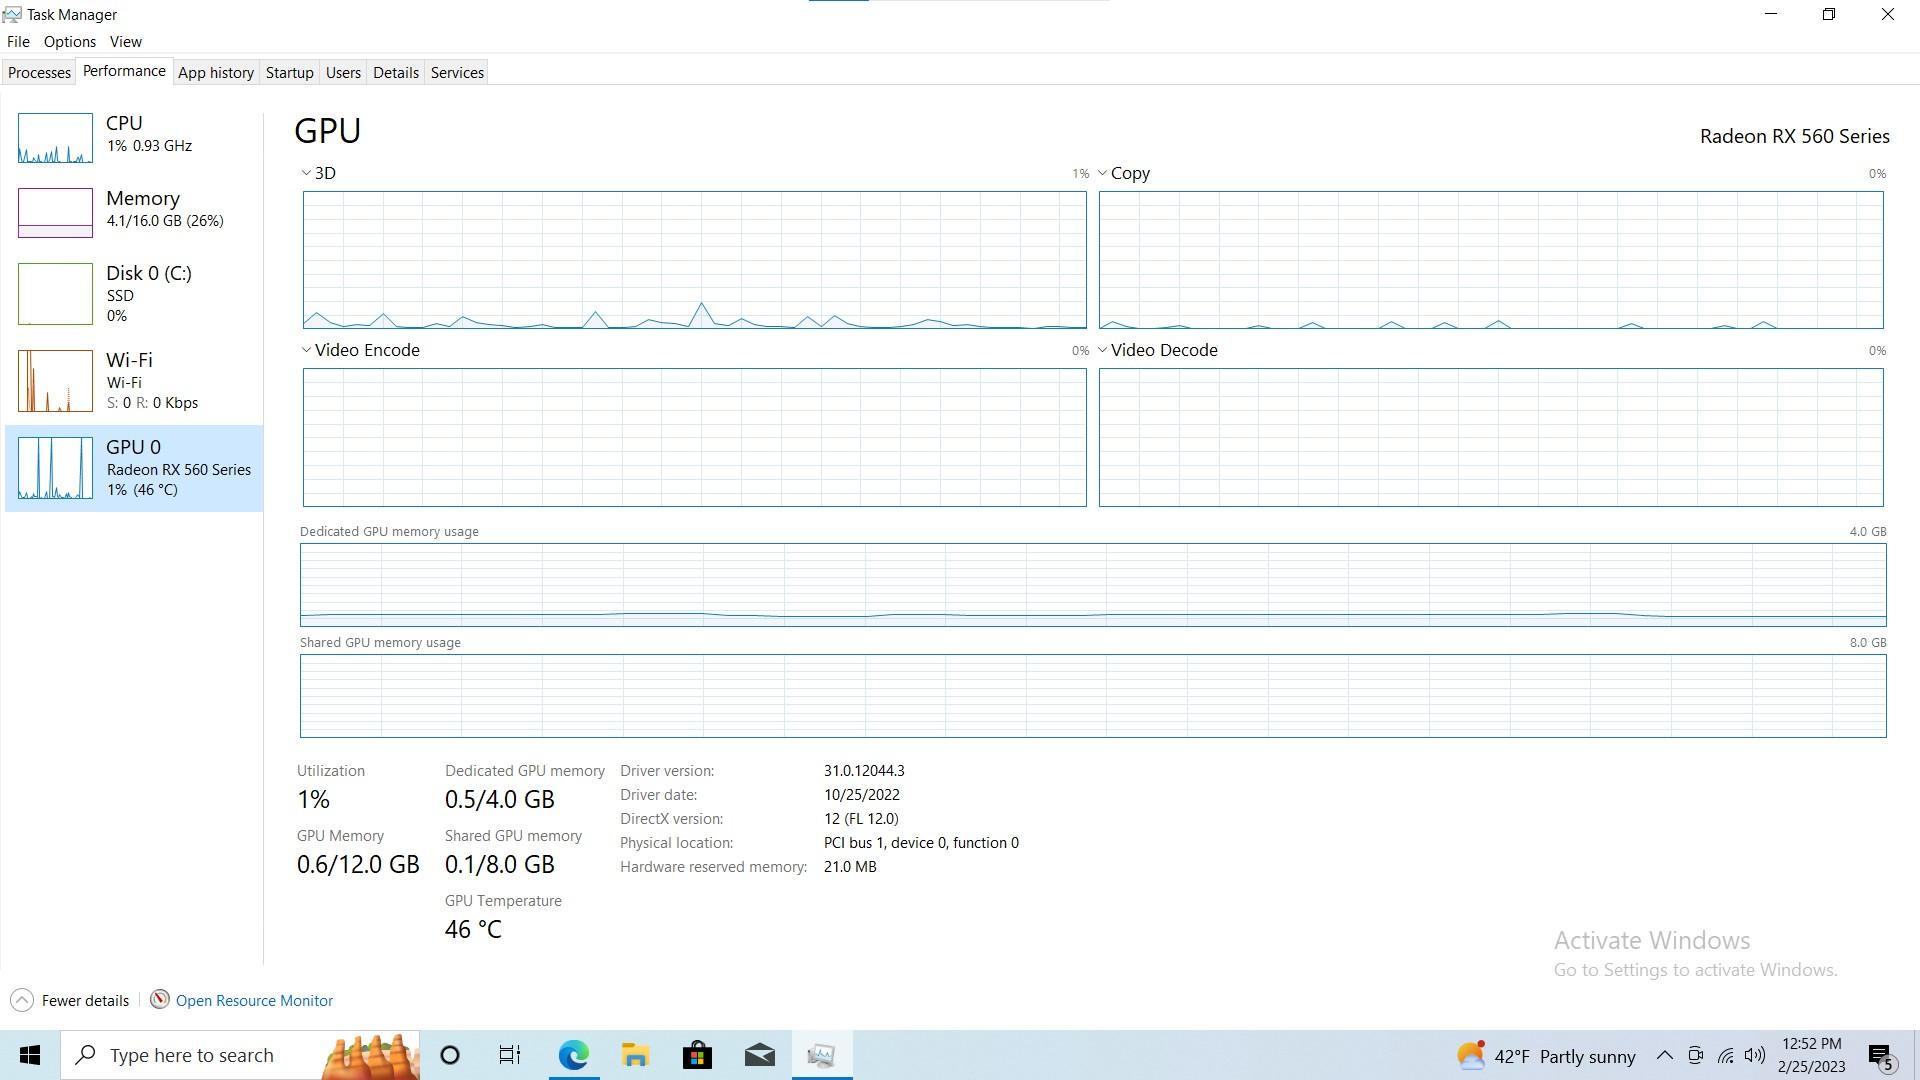The height and width of the screenshot is (1080, 1920).
Task: Click the Resource Monitor gauge icon
Action: tap(159, 999)
